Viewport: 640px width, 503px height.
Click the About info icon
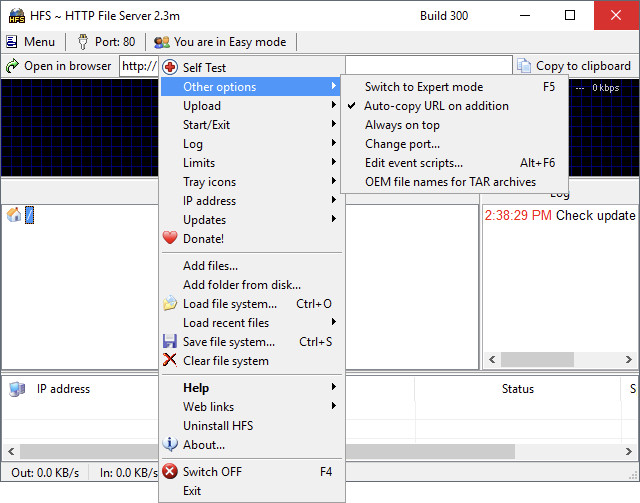(x=170, y=445)
